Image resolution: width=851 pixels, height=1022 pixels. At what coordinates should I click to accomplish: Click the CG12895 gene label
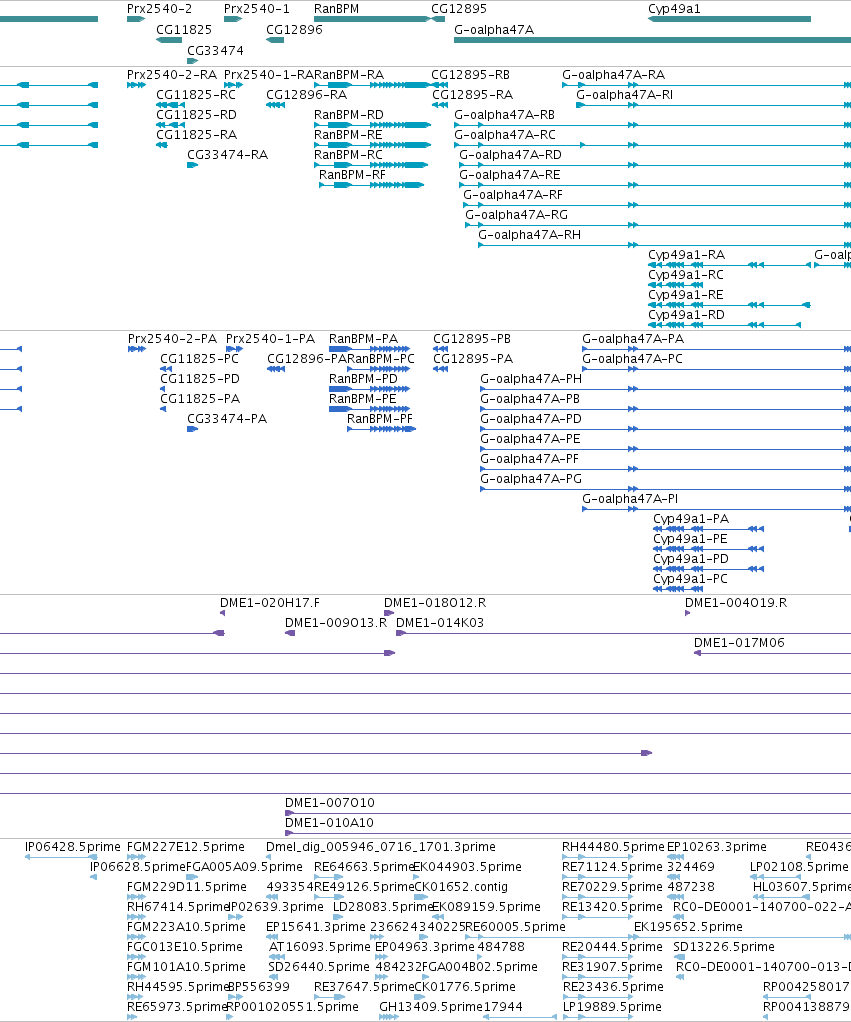pyautogui.click(x=459, y=9)
